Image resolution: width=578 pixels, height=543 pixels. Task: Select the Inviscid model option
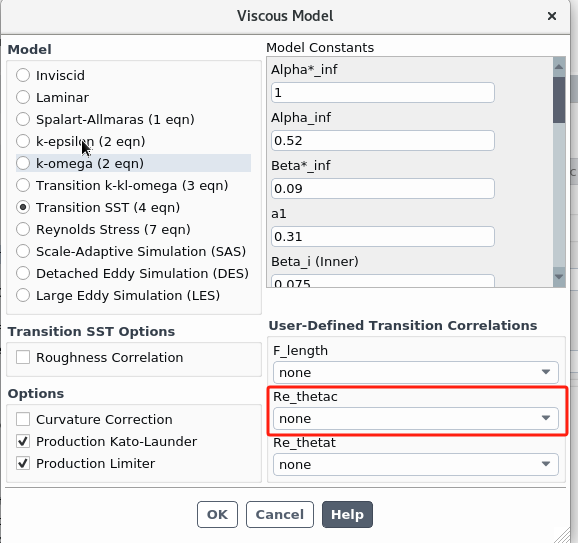[x=23, y=75]
